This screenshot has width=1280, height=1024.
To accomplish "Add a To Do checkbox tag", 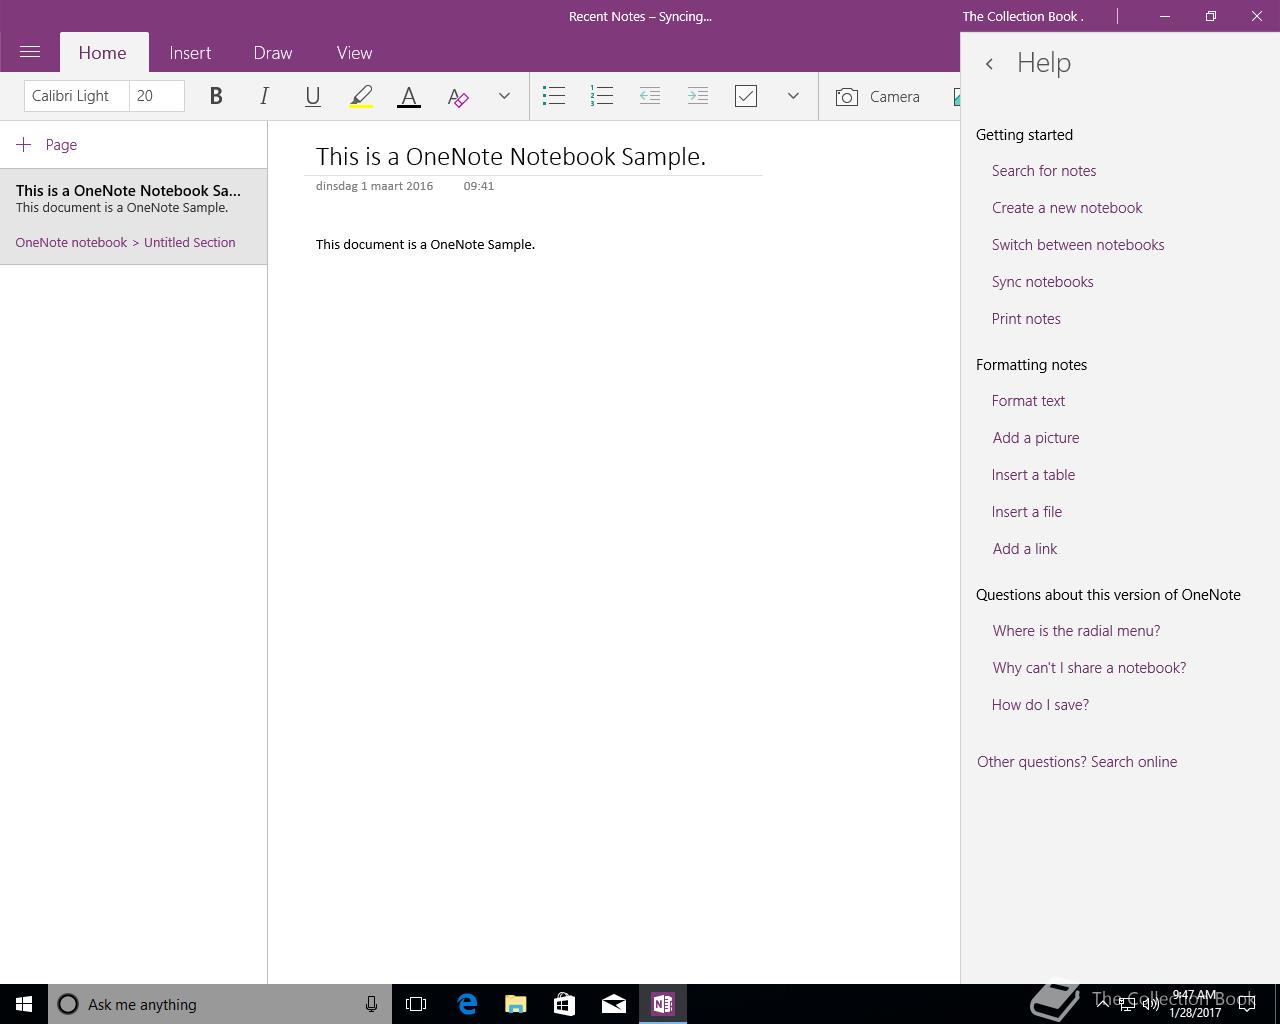I will point(746,96).
